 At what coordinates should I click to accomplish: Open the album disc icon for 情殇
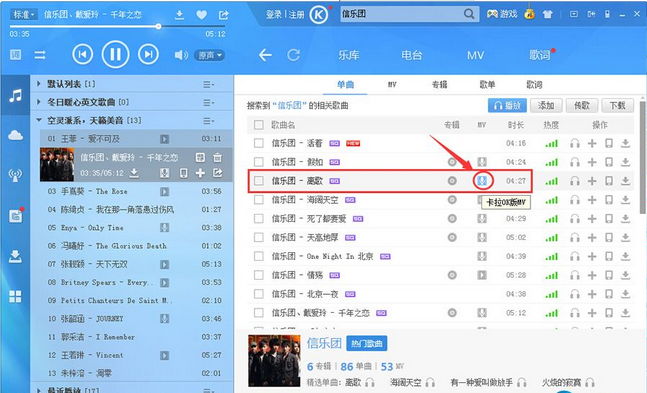pyautogui.click(x=452, y=275)
